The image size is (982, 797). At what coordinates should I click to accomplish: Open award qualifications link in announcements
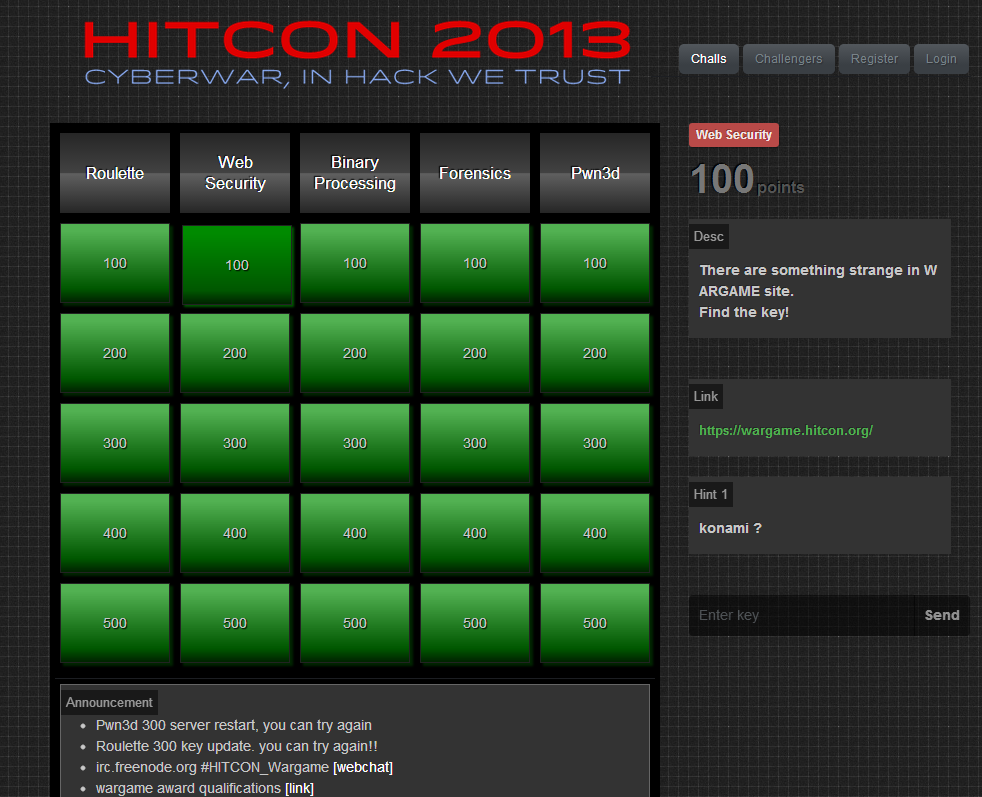tap(299, 788)
